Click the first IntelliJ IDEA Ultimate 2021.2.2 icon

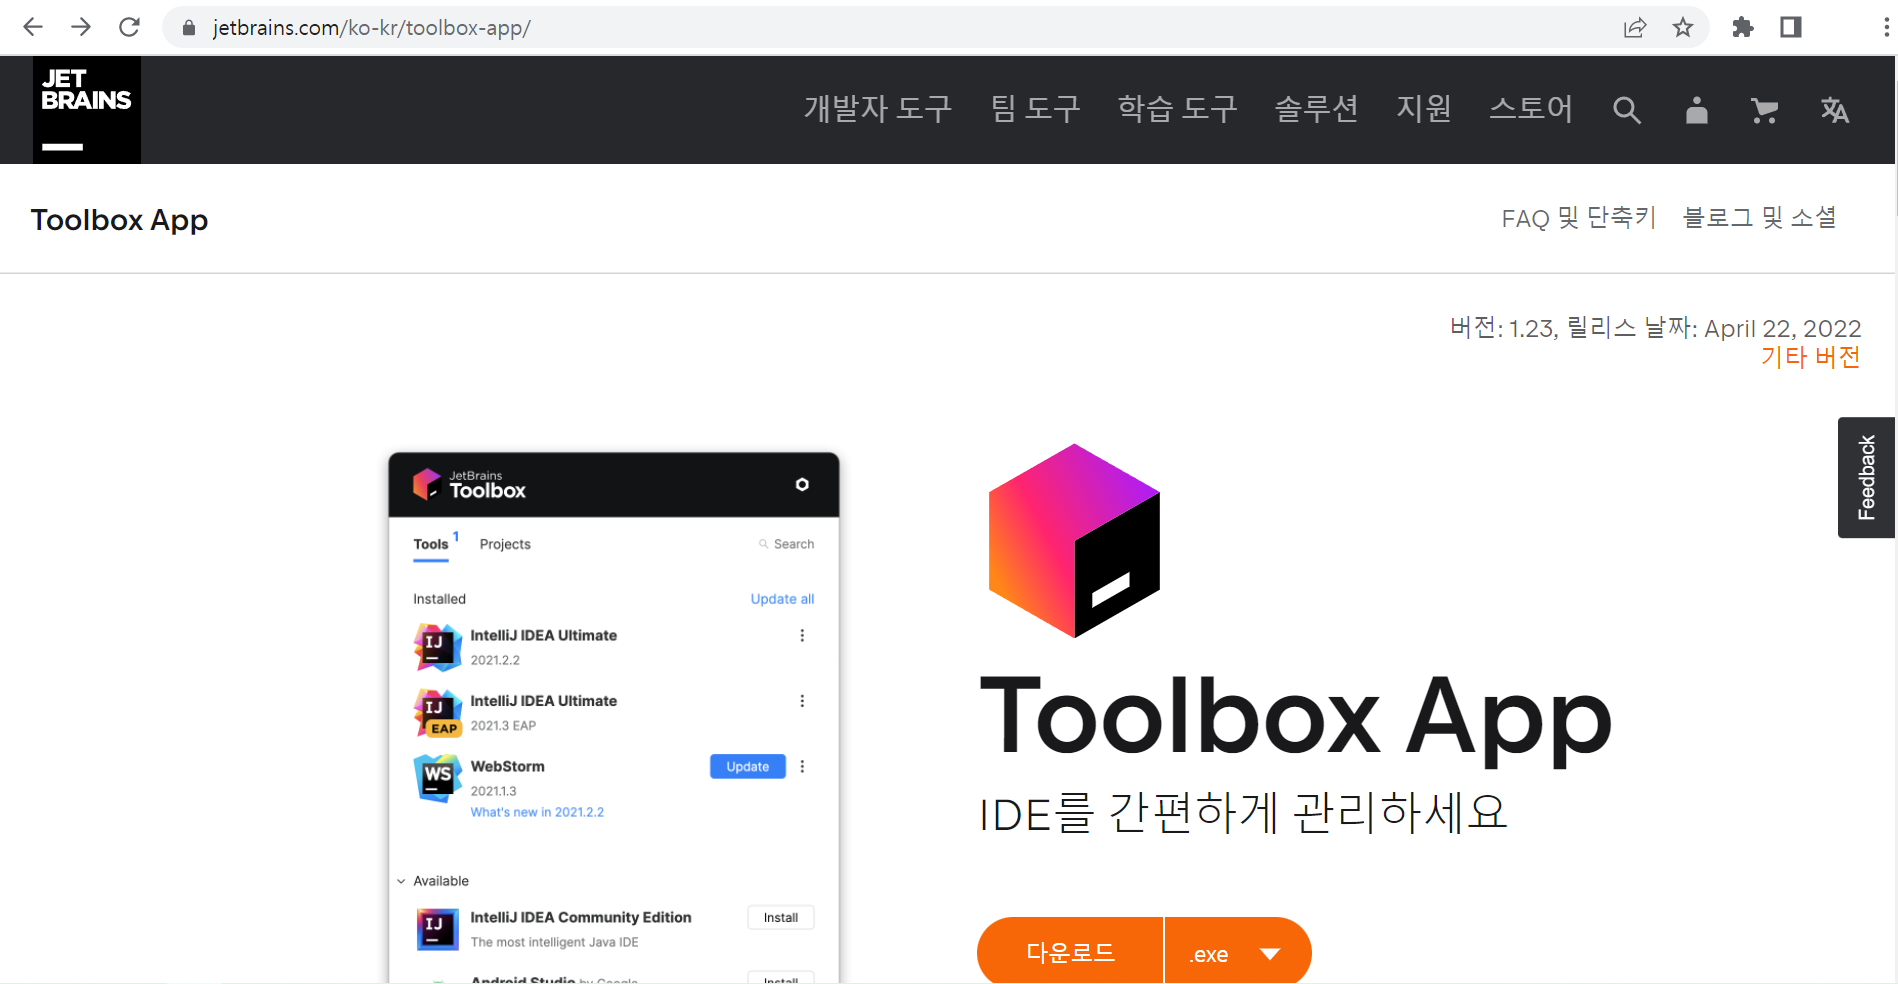[437, 647]
